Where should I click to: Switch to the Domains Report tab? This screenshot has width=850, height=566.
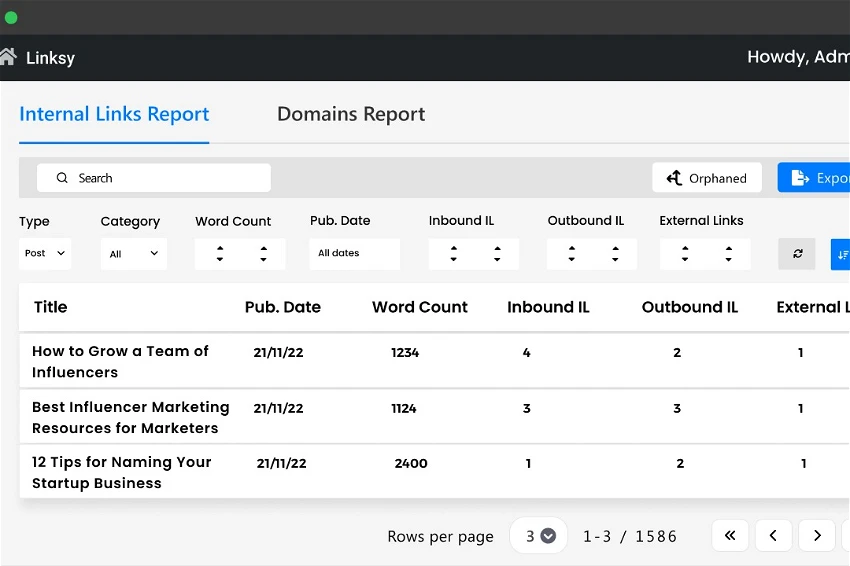point(351,114)
